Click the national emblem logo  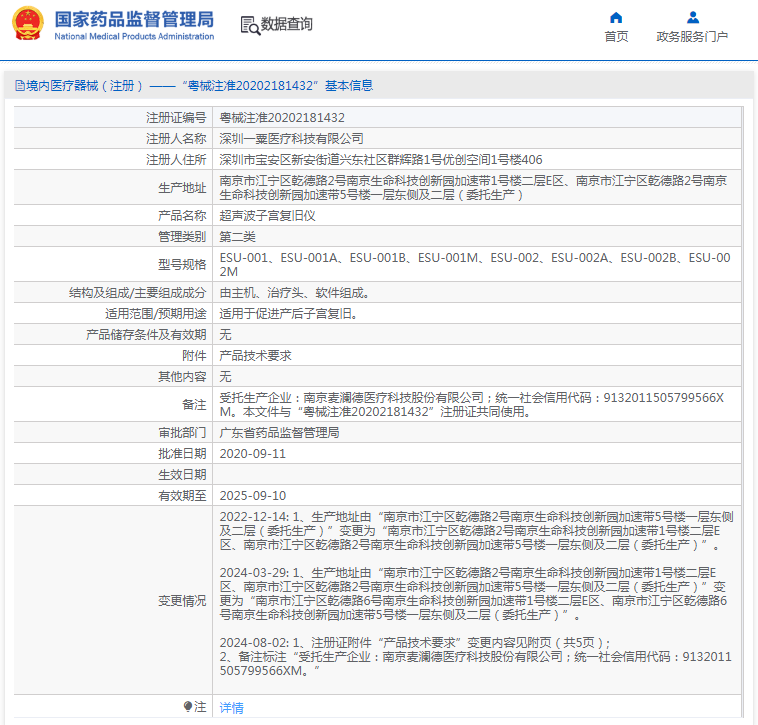tap(28, 25)
